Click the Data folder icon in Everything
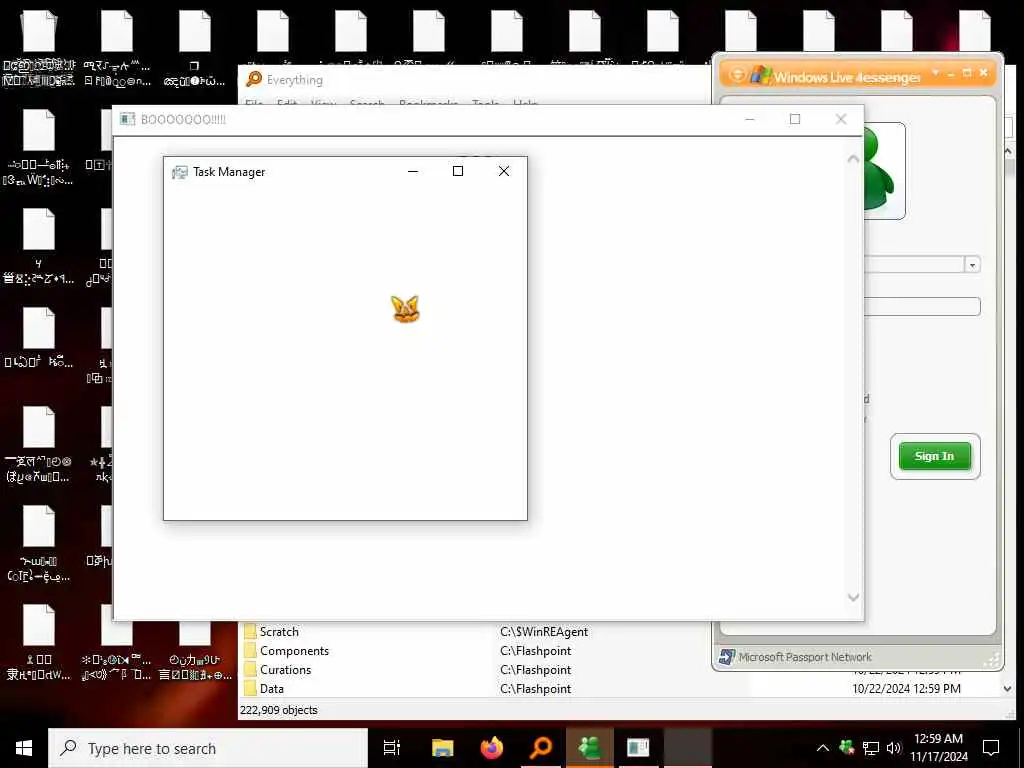The image size is (1024, 768). tap(250, 688)
